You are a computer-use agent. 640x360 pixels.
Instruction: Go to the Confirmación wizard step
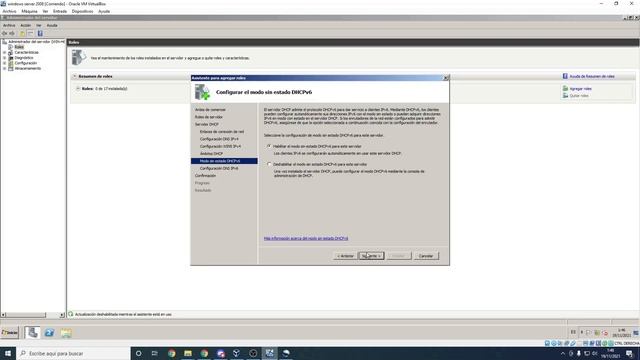click(205, 176)
